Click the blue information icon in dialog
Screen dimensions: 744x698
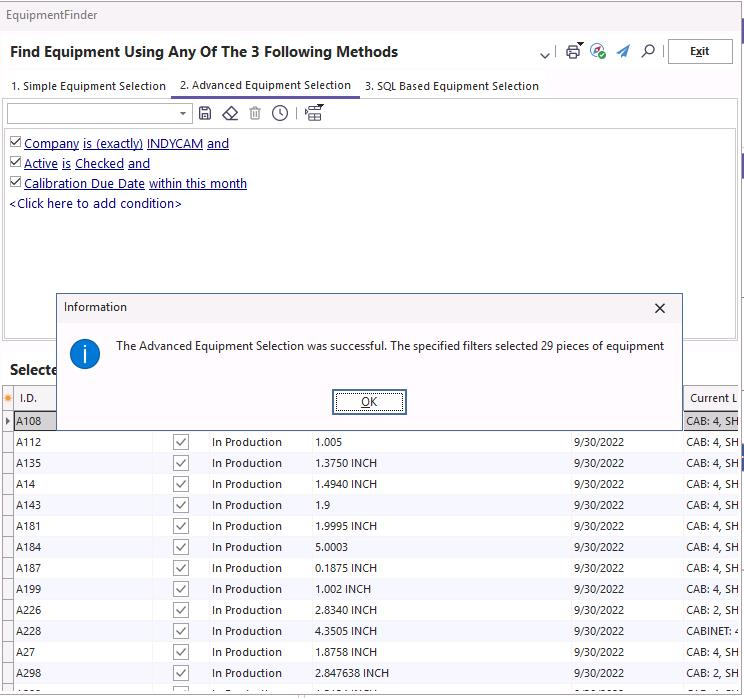pyautogui.click(x=86, y=353)
